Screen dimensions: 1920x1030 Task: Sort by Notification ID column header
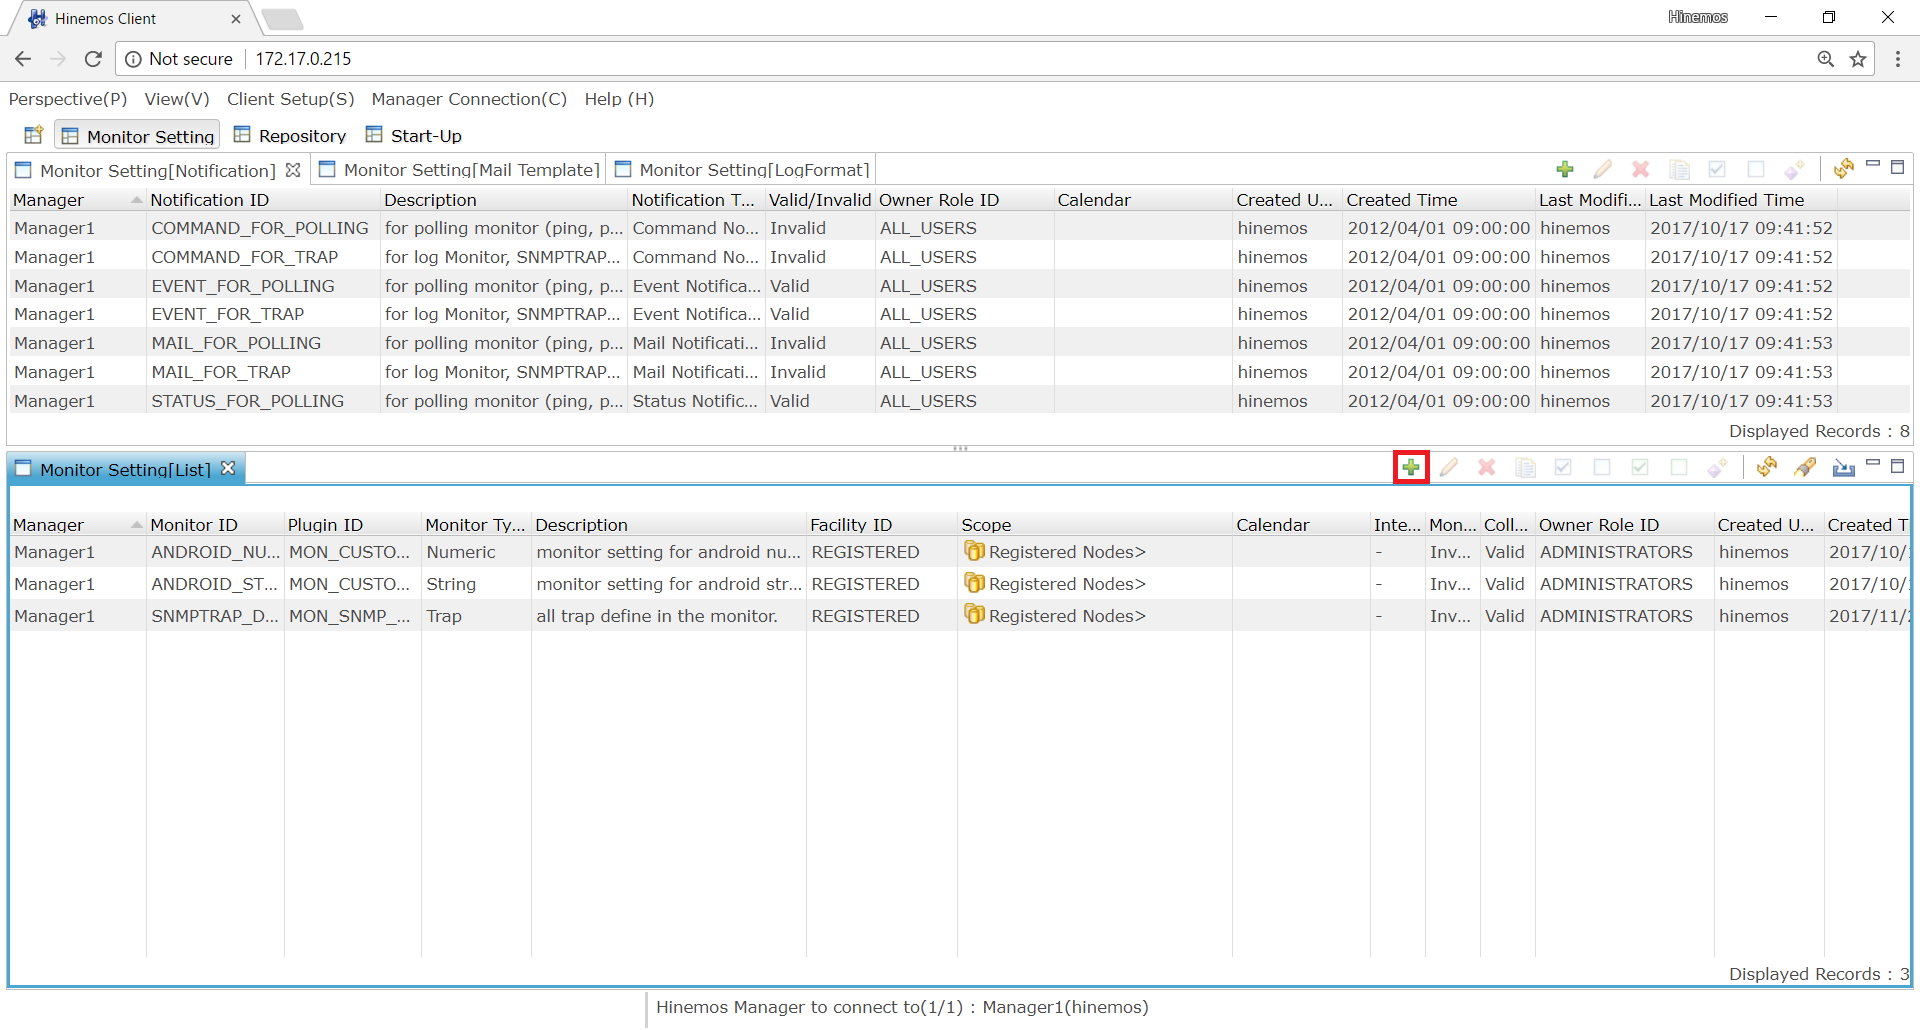point(263,200)
